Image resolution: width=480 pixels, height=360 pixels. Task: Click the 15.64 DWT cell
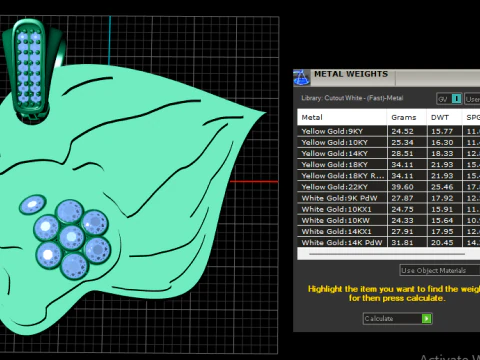(x=444, y=220)
